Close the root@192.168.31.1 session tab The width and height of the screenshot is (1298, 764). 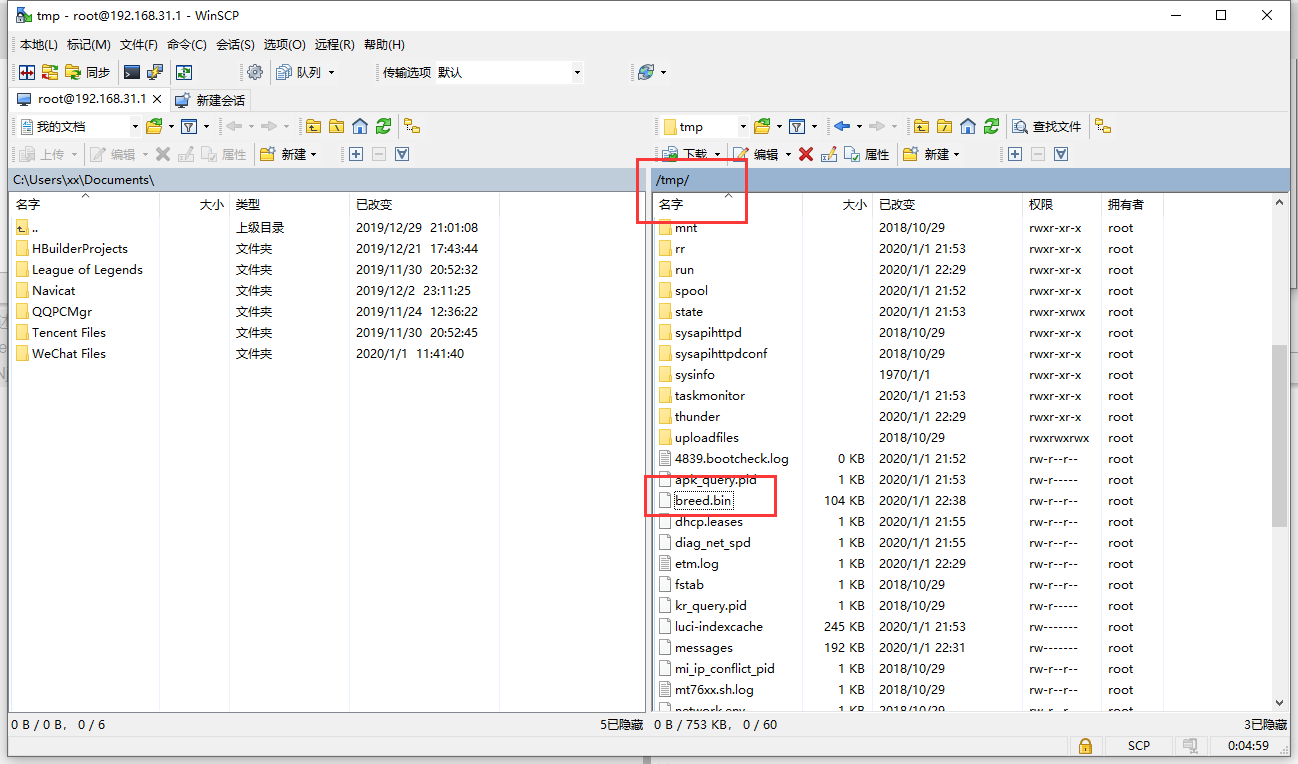tap(157, 99)
